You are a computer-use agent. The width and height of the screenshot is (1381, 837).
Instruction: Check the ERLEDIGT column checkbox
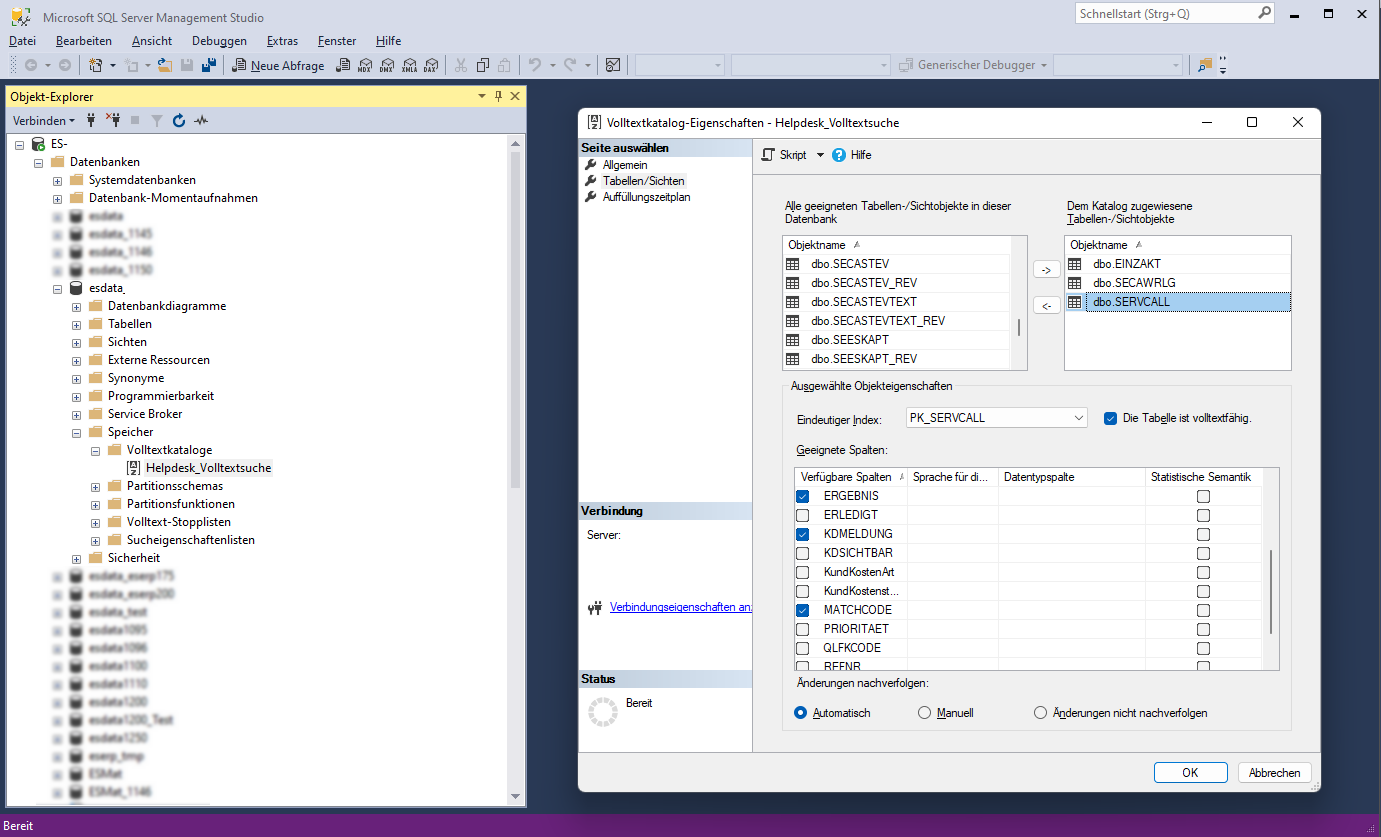tap(802, 515)
